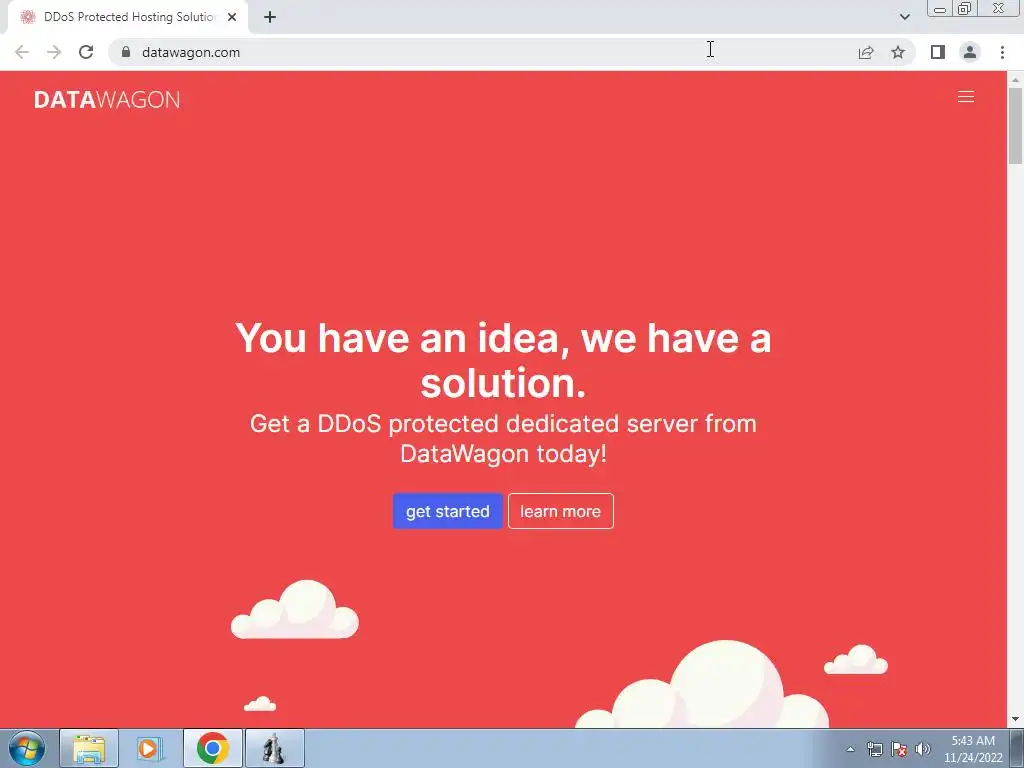The width and height of the screenshot is (1024, 768).
Task: Click the learn more button
Action: (x=560, y=511)
